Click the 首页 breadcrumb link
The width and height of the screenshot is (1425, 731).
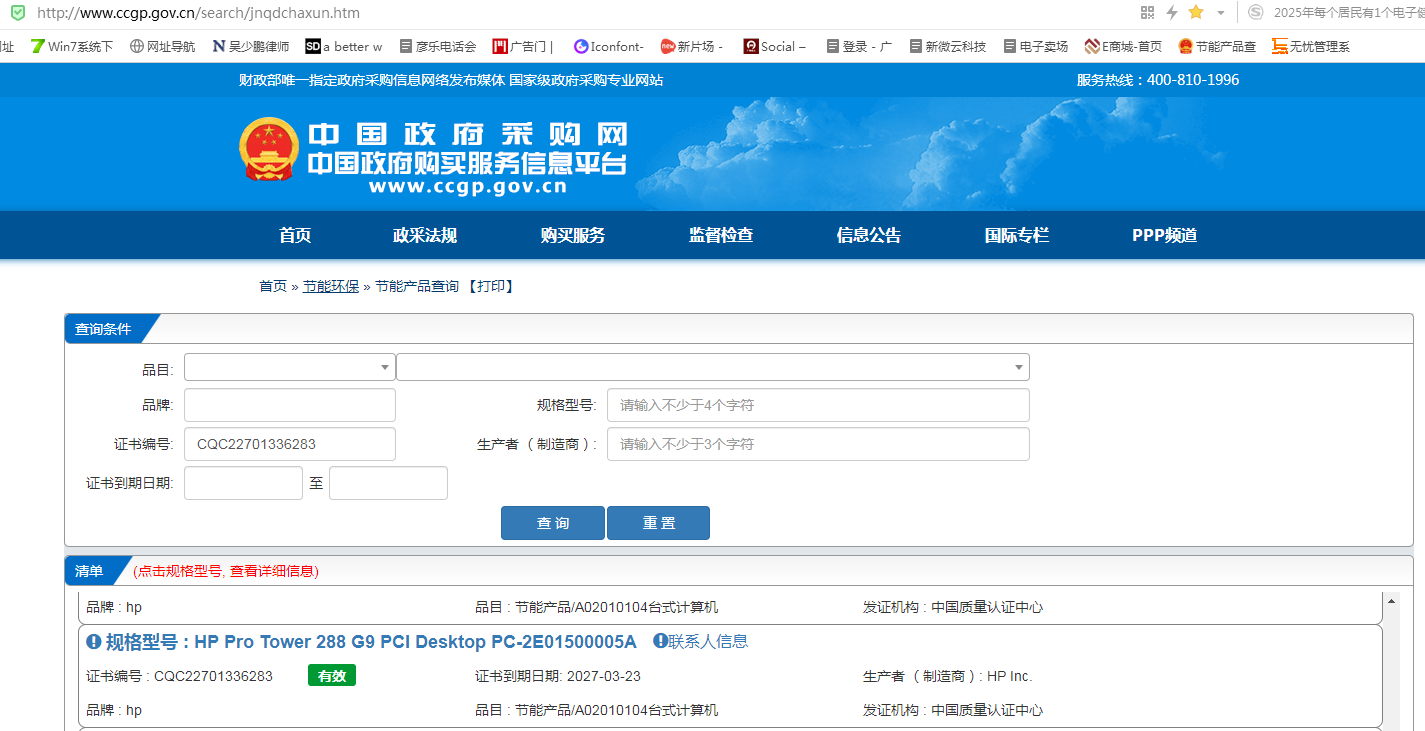(x=273, y=286)
